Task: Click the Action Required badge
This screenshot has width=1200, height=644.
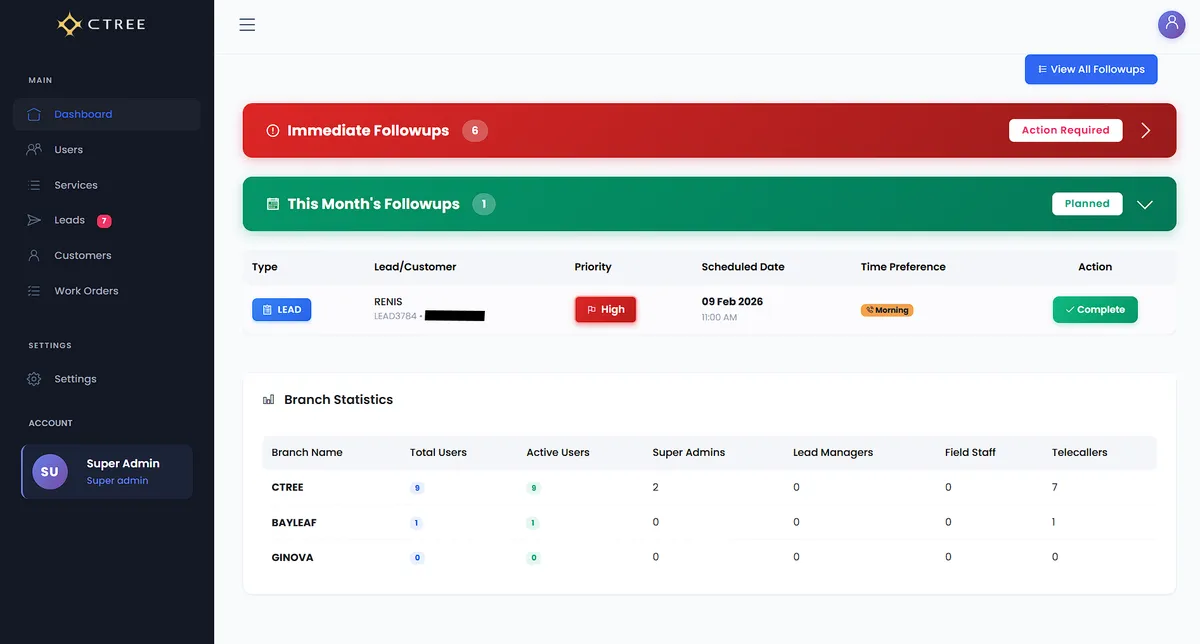Action: 1065,130
